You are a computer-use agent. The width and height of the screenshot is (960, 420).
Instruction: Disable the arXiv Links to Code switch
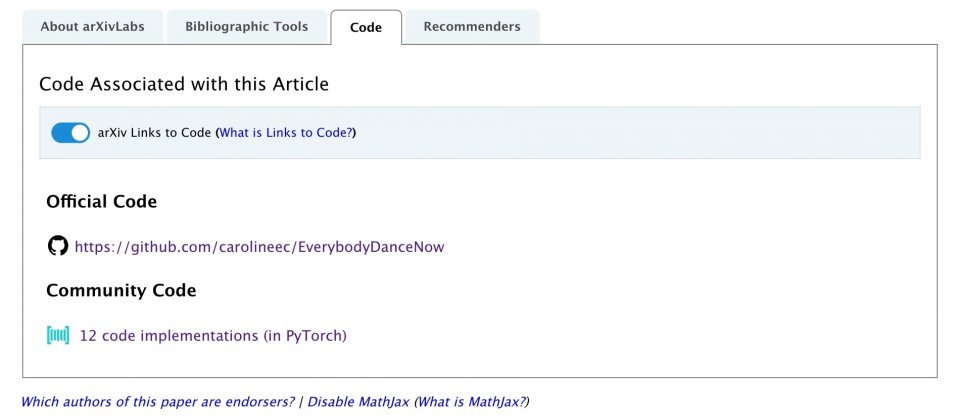pyautogui.click(x=70, y=133)
